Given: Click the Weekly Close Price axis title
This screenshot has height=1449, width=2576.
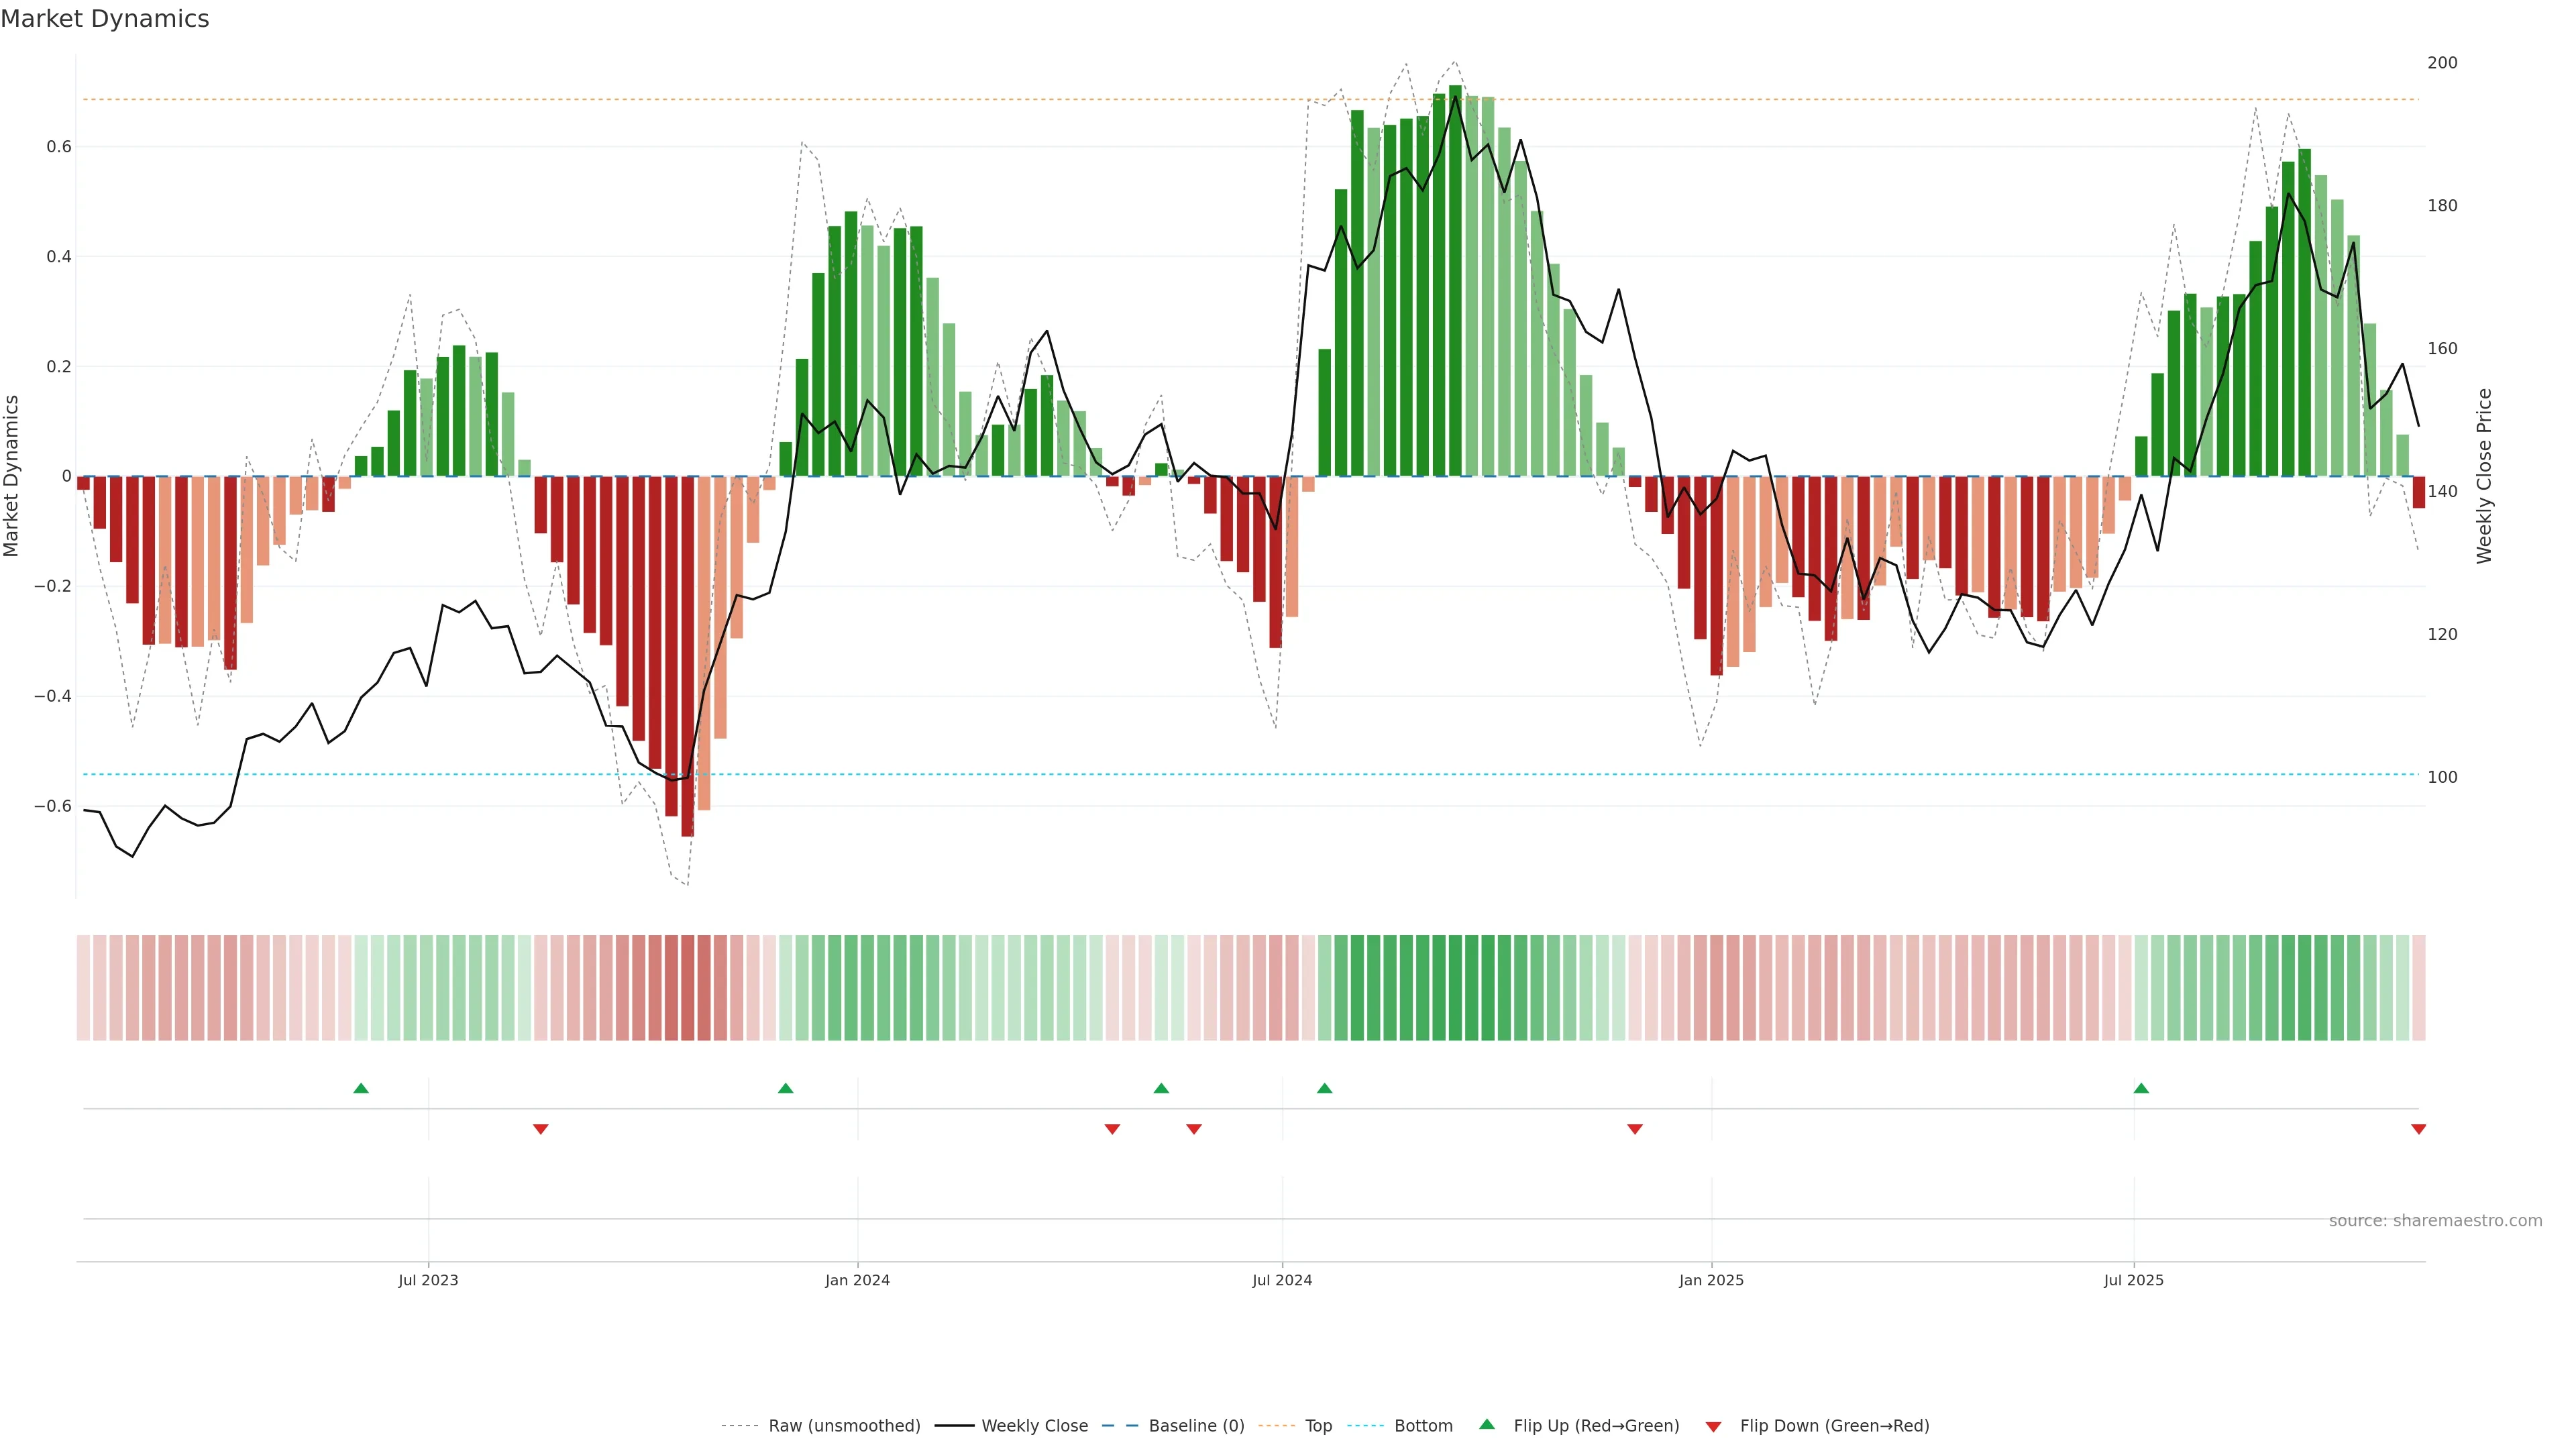Looking at the screenshot, I should (x=2484, y=476).
